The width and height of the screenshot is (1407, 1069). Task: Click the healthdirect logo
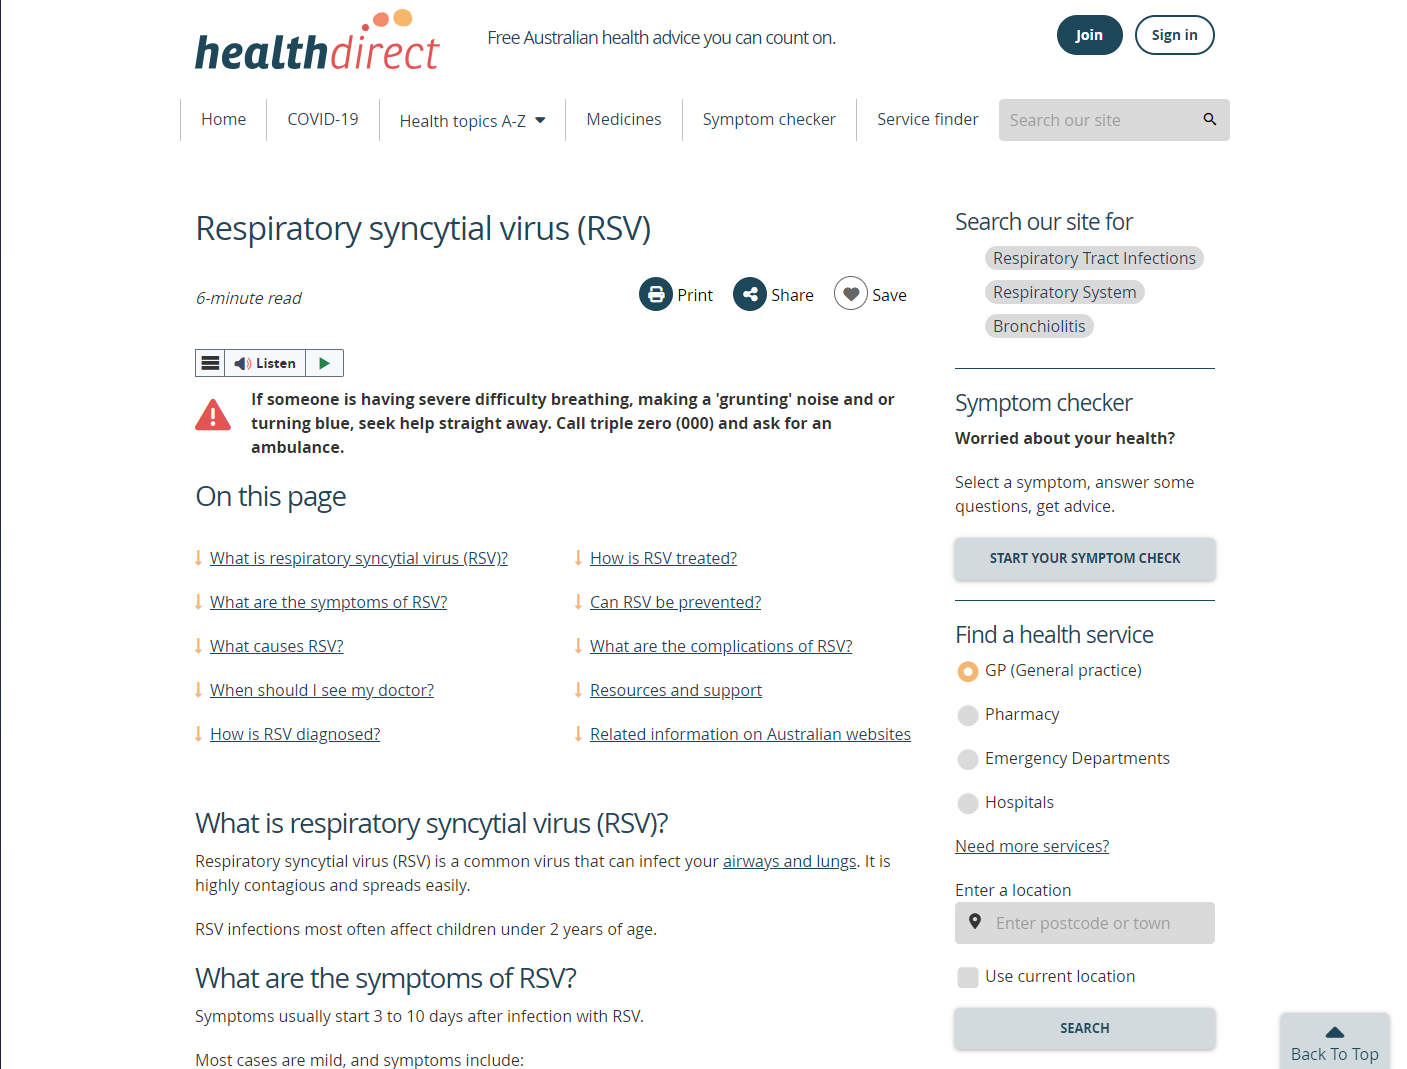pos(317,45)
